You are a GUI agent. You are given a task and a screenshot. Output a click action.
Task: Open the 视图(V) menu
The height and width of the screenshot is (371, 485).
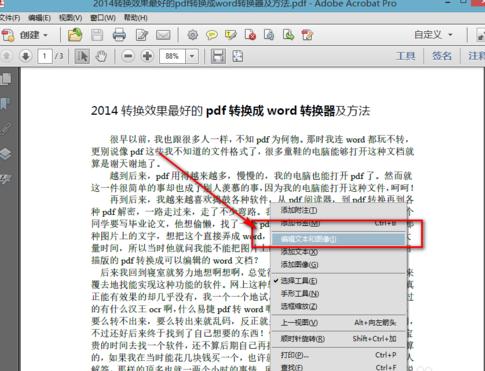[70, 18]
